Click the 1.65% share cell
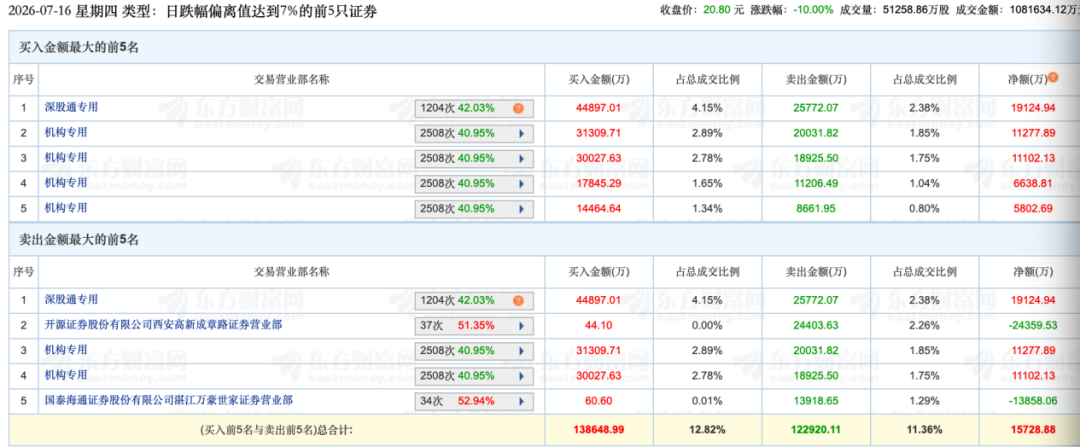1080x447 pixels. pyautogui.click(x=707, y=183)
